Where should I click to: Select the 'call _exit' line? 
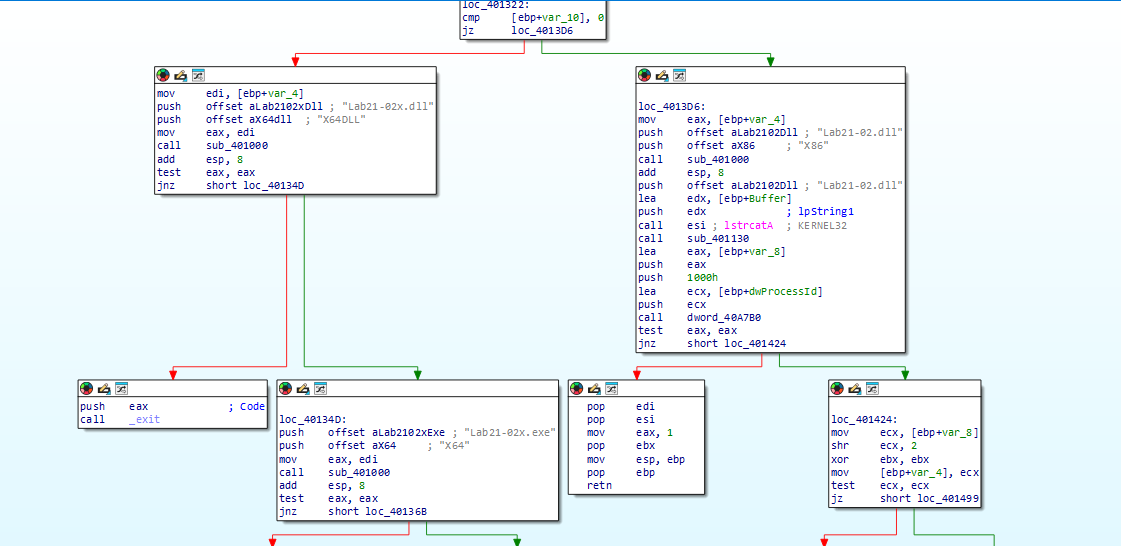pyautogui.click(x=120, y=420)
